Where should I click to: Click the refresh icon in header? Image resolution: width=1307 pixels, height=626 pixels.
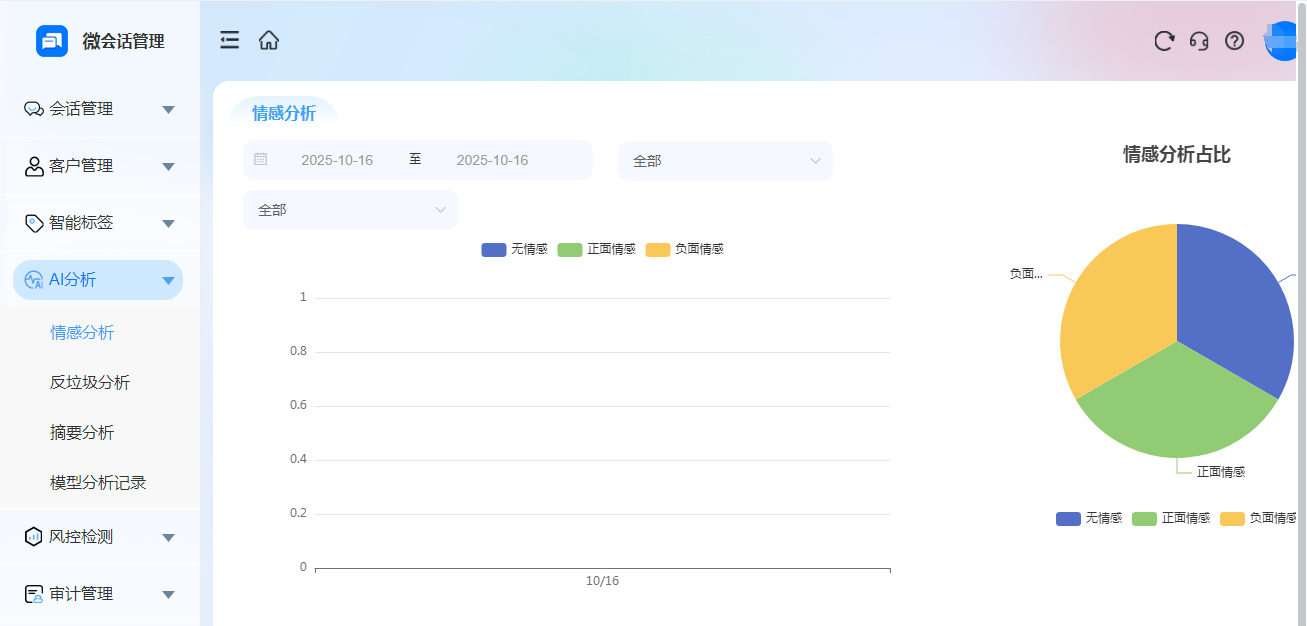(1164, 41)
